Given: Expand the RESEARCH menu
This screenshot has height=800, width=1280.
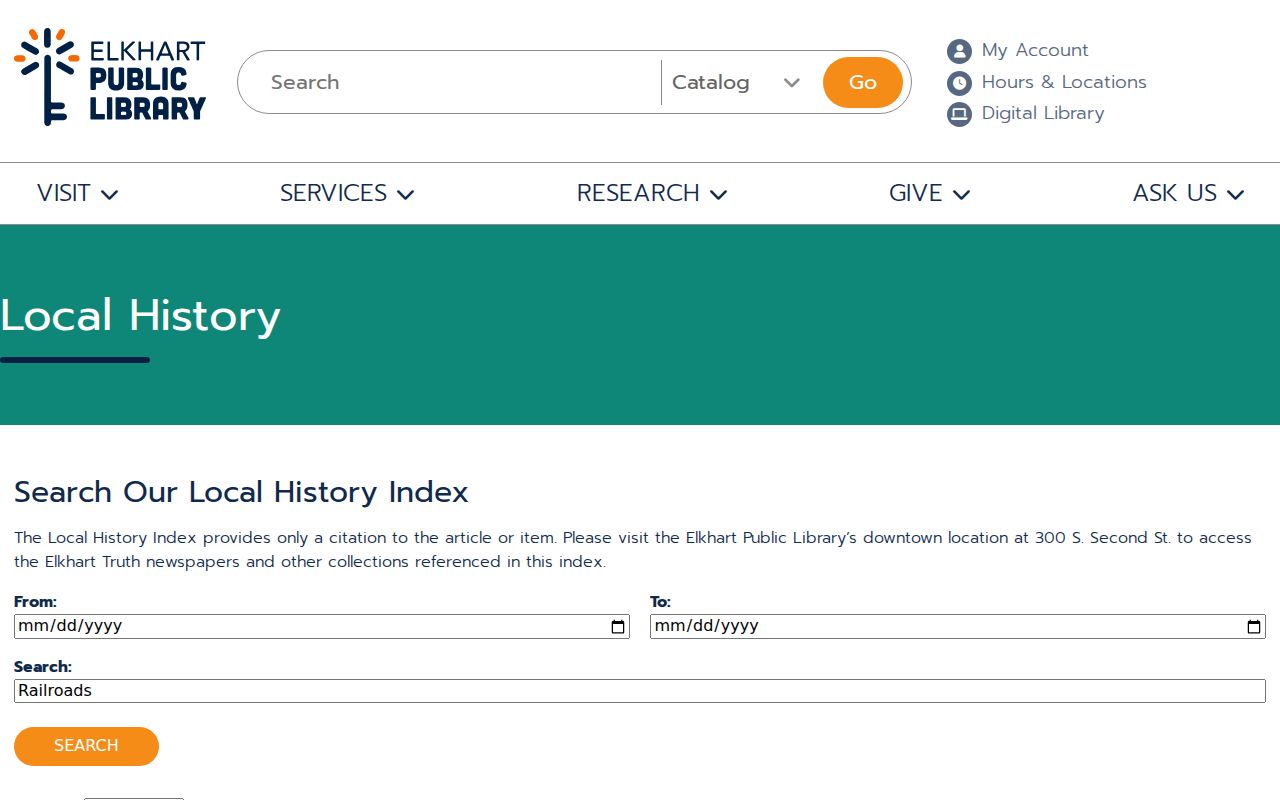Looking at the screenshot, I should point(652,193).
